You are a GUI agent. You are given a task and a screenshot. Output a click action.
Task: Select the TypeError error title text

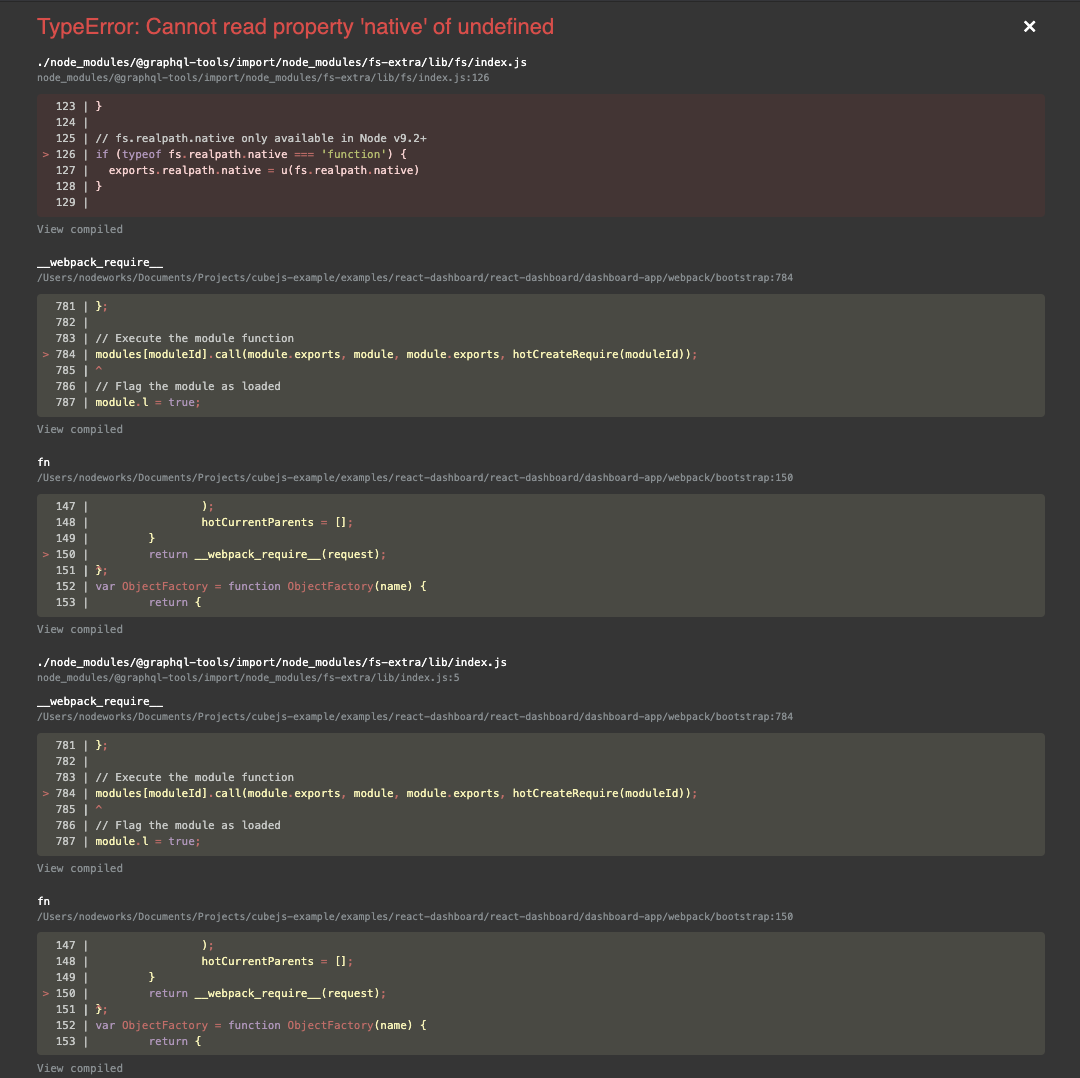tap(295, 27)
